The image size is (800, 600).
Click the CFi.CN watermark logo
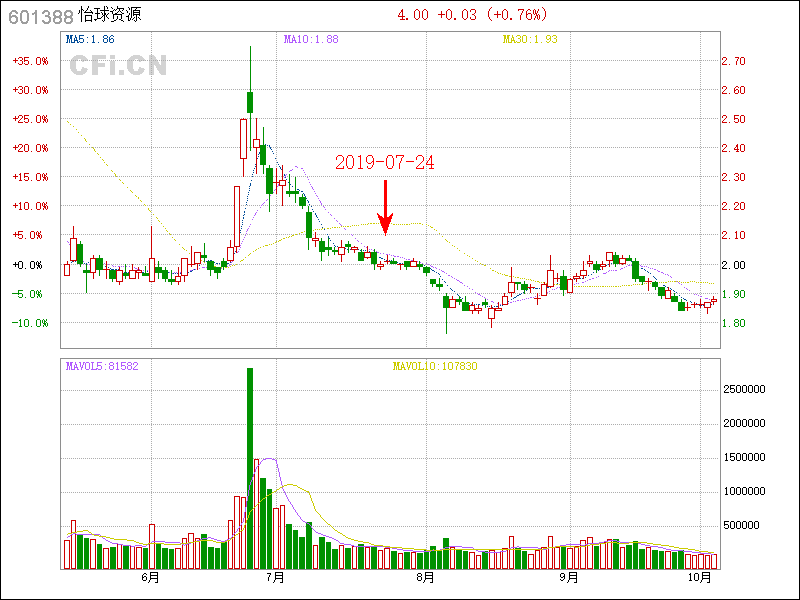(118, 66)
